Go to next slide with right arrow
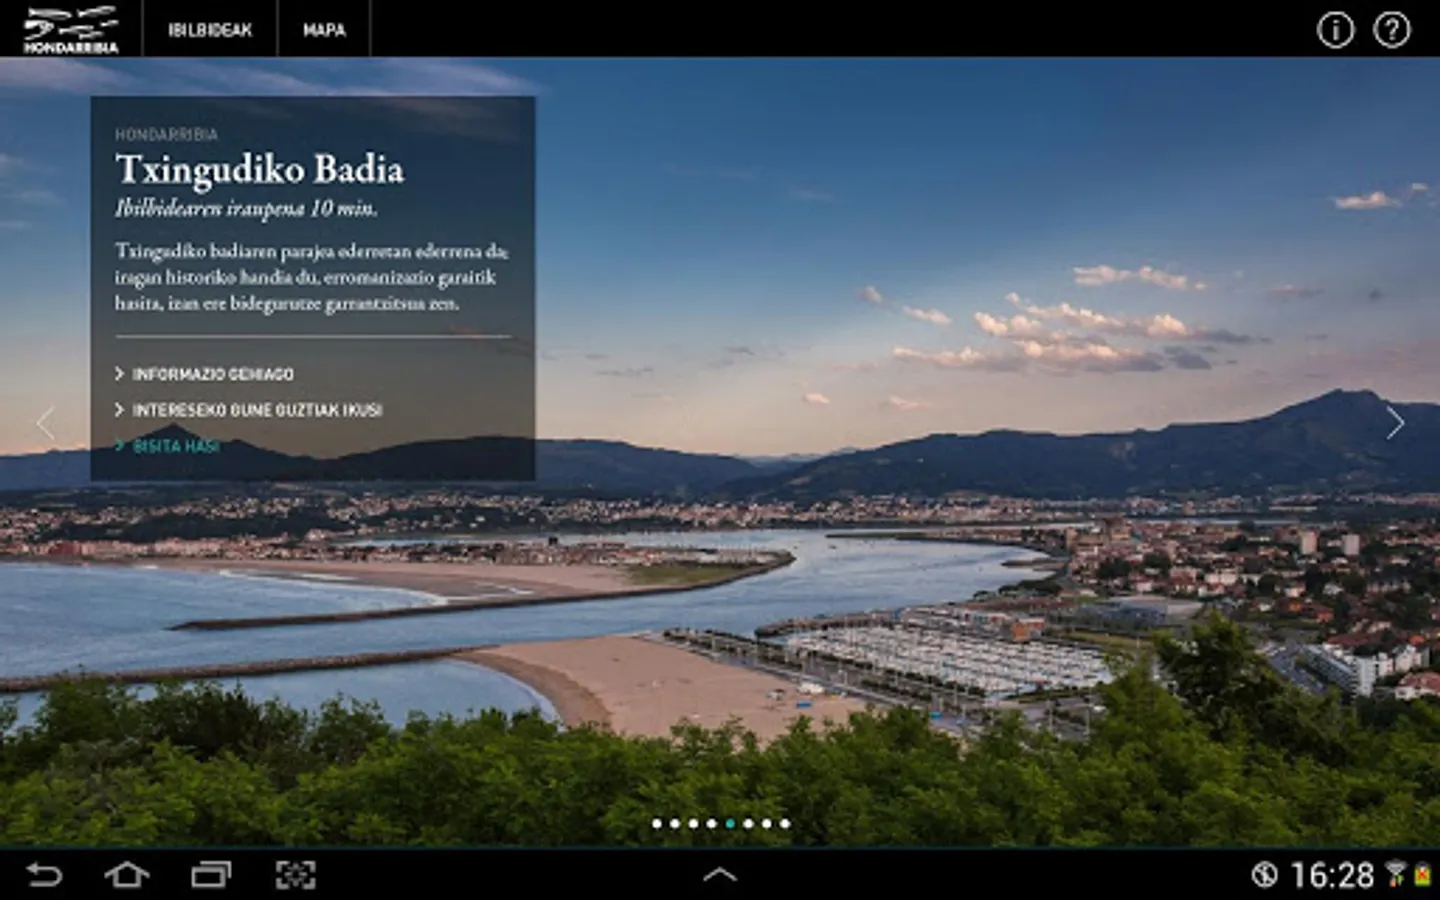Image resolution: width=1440 pixels, height=900 pixels. pos(1395,423)
